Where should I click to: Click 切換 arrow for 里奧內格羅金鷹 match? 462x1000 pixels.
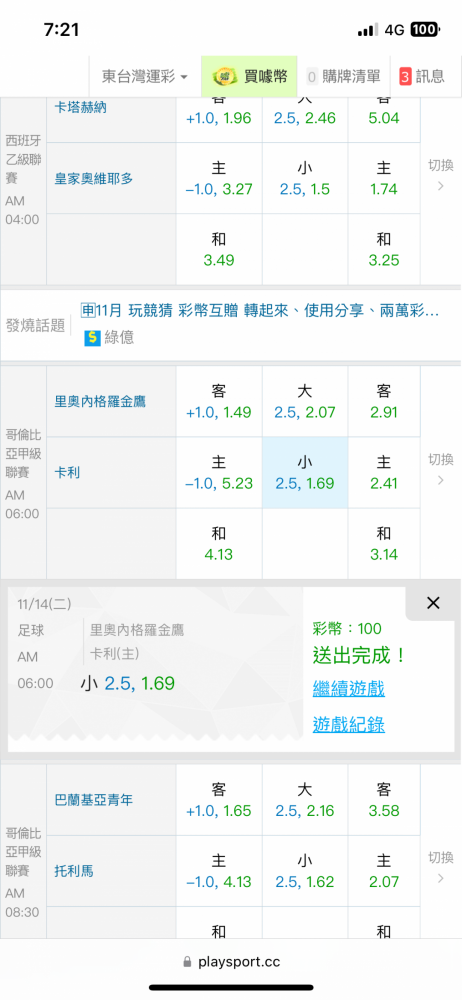(x=440, y=469)
